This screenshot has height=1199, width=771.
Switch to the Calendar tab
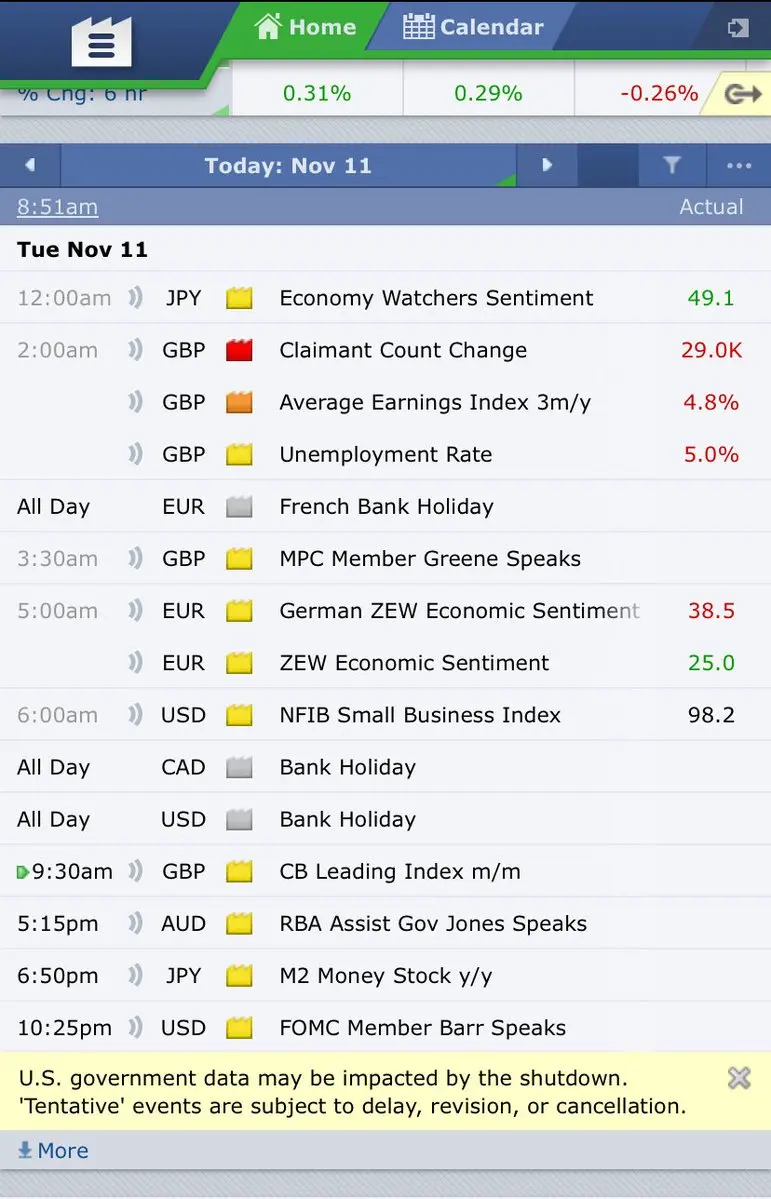click(x=473, y=28)
